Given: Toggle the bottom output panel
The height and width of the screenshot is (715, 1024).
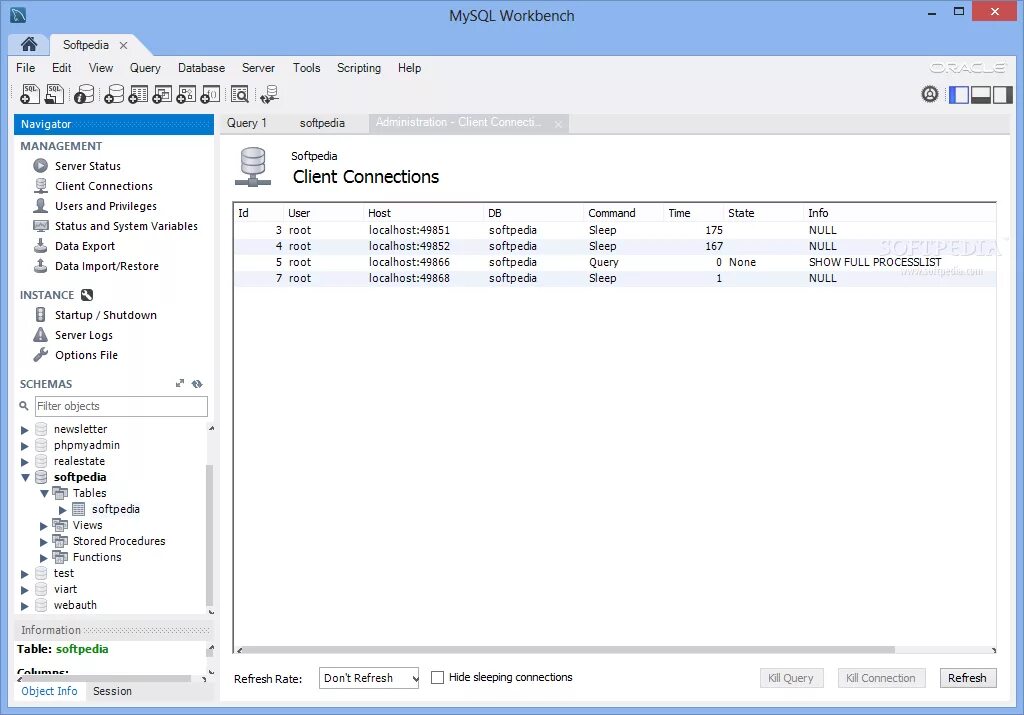Looking at the screenshot, I should (x=981, y=95).
